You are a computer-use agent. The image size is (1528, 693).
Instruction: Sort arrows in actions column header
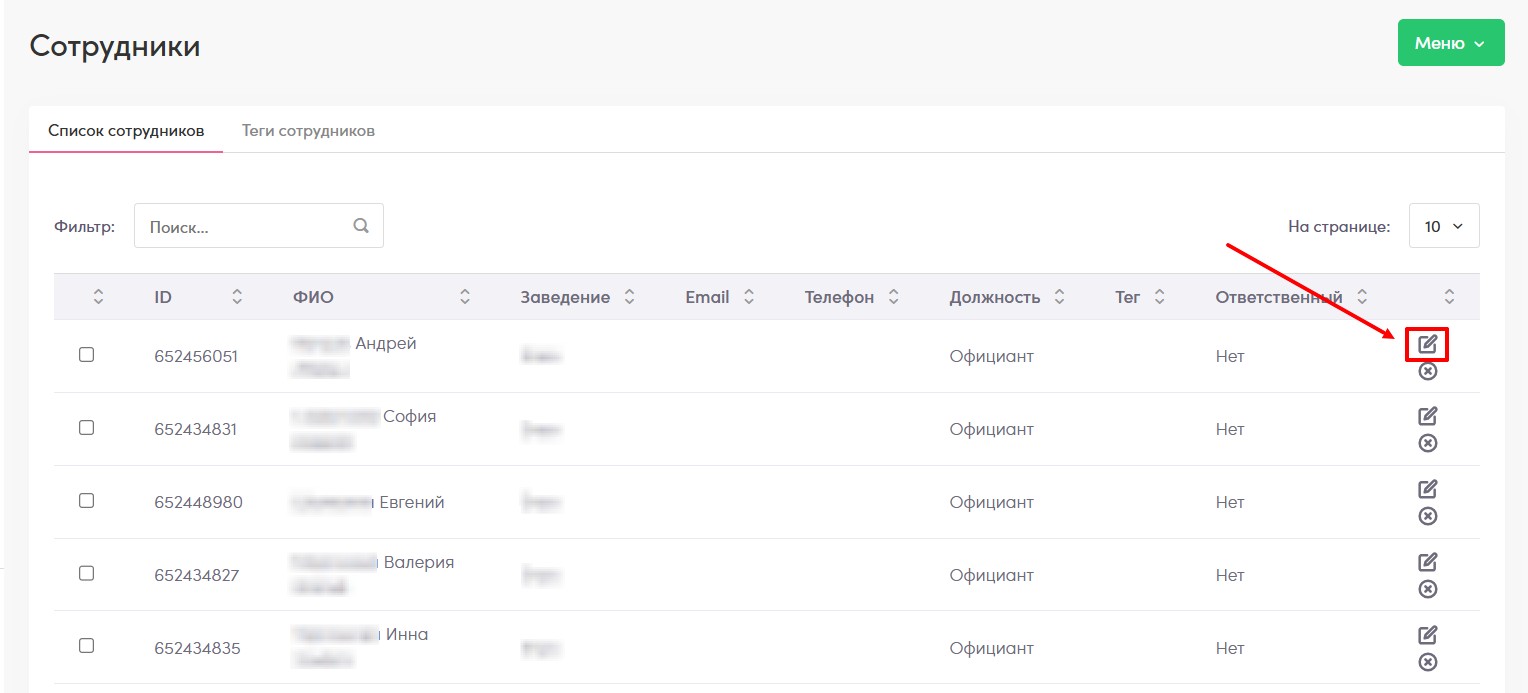tap(1450, 297)
